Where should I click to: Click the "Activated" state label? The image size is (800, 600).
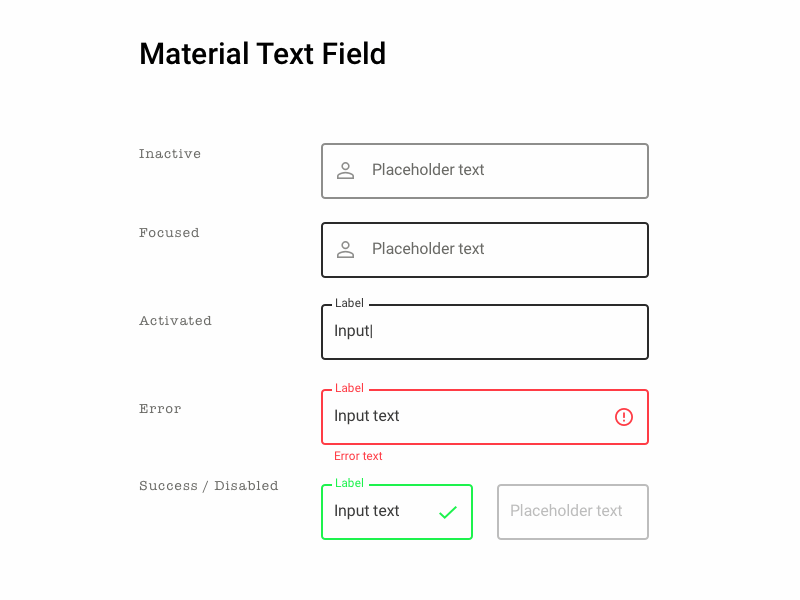tap(175, 321)
